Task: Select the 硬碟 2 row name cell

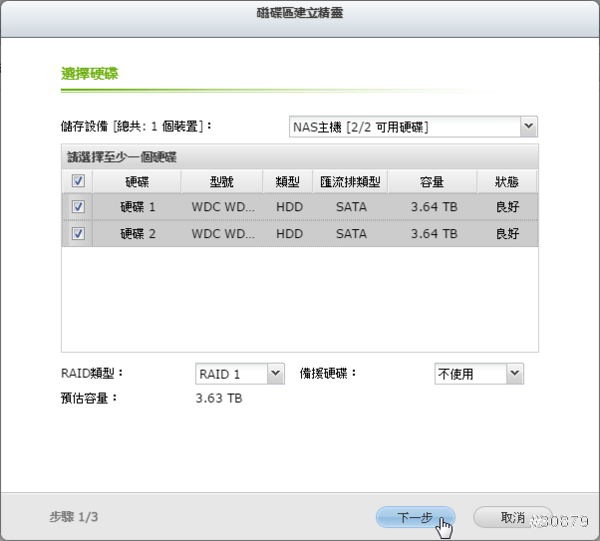Action: (x=137, y=234)
